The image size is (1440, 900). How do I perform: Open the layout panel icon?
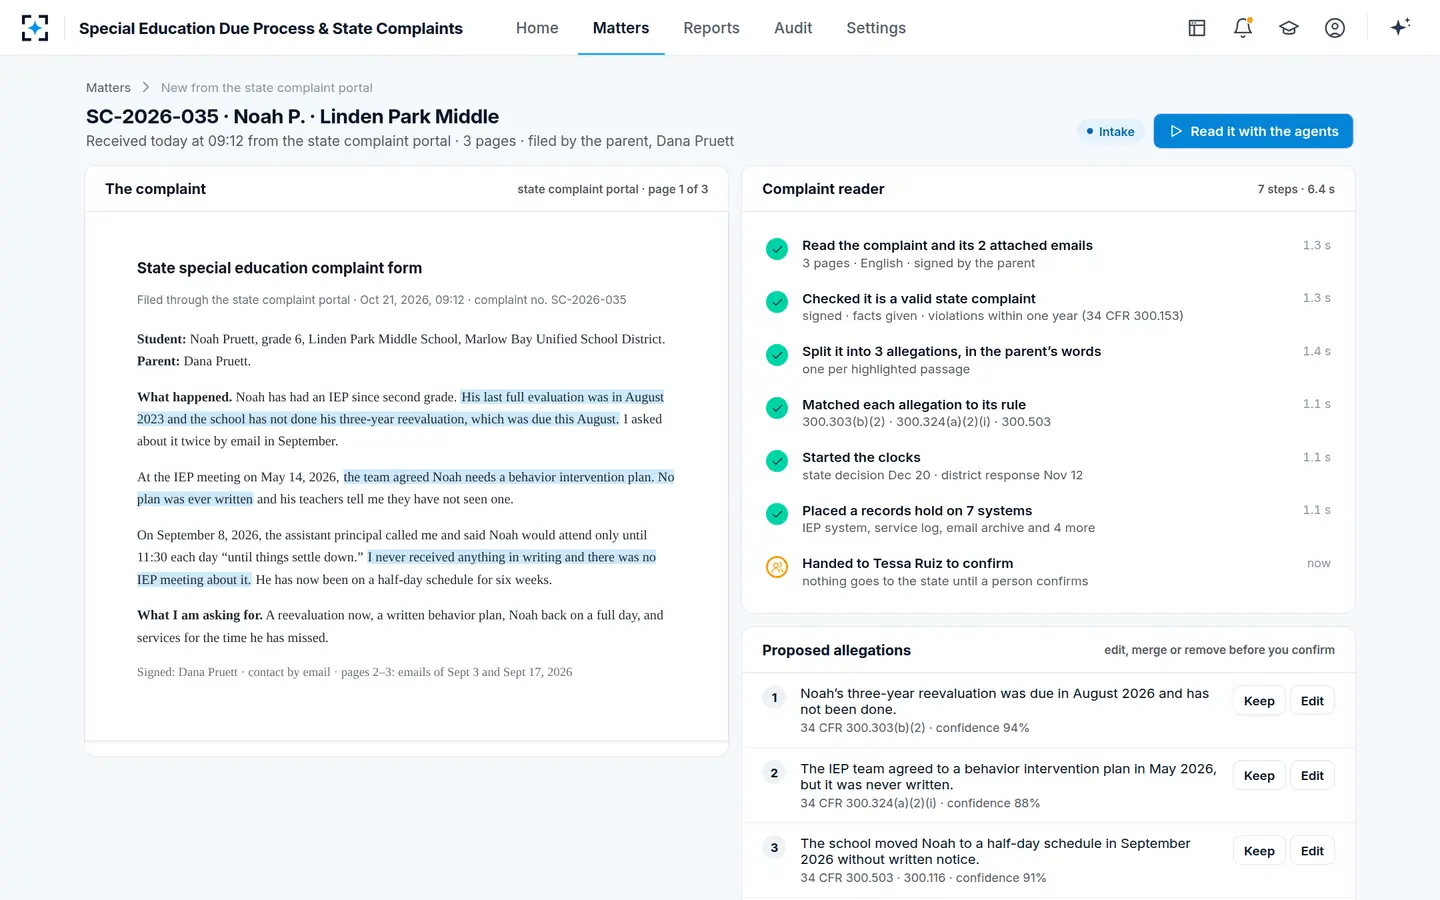point(1196,28)
